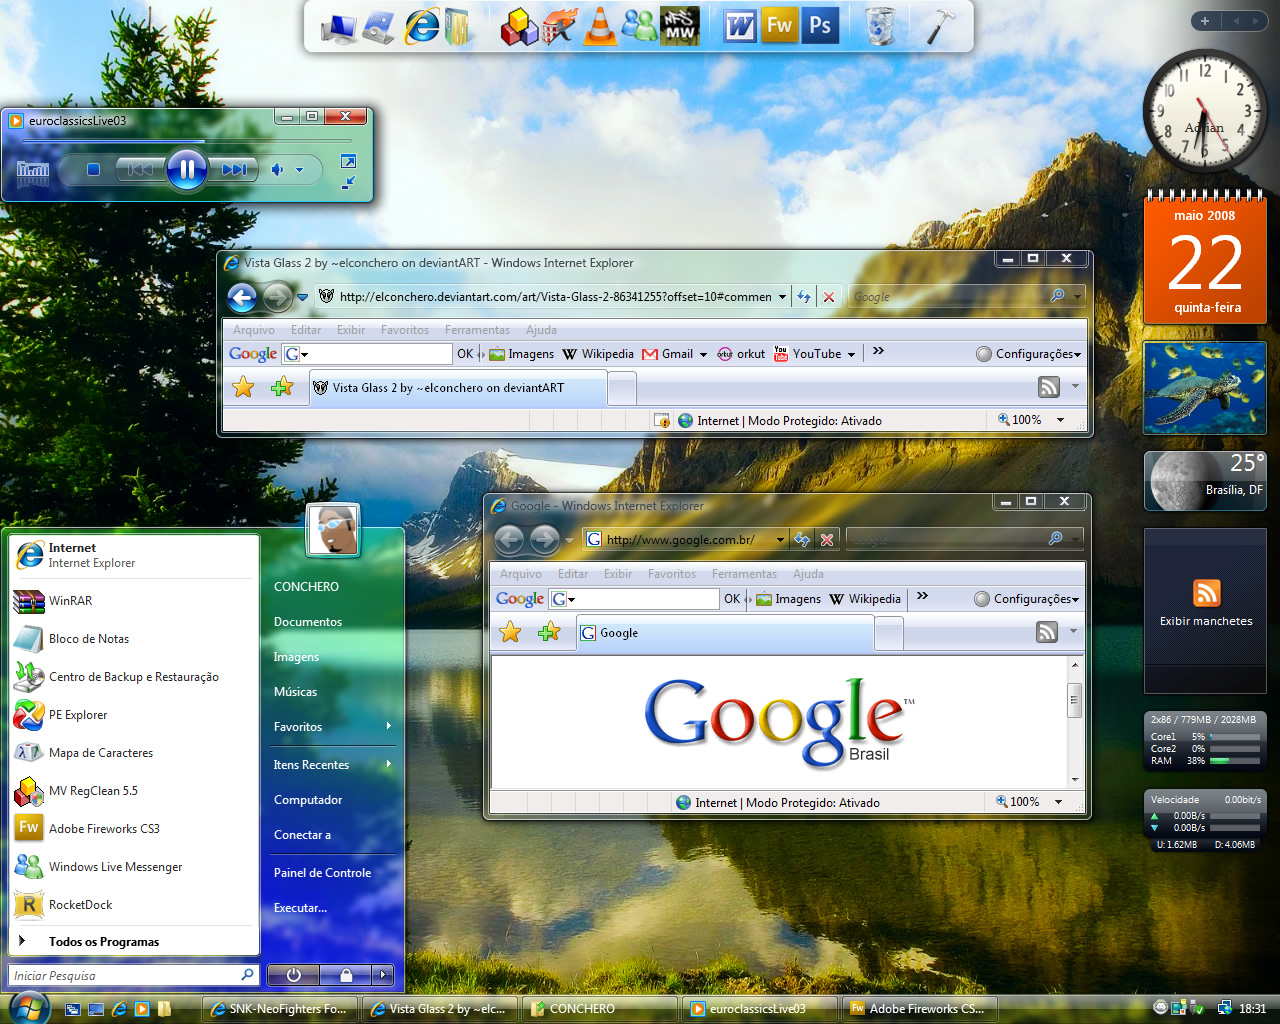This screenshot has width=1280, height=1024.
Task: Open zoom level dropdown in deviantART window
Action: coord(1060,420)
